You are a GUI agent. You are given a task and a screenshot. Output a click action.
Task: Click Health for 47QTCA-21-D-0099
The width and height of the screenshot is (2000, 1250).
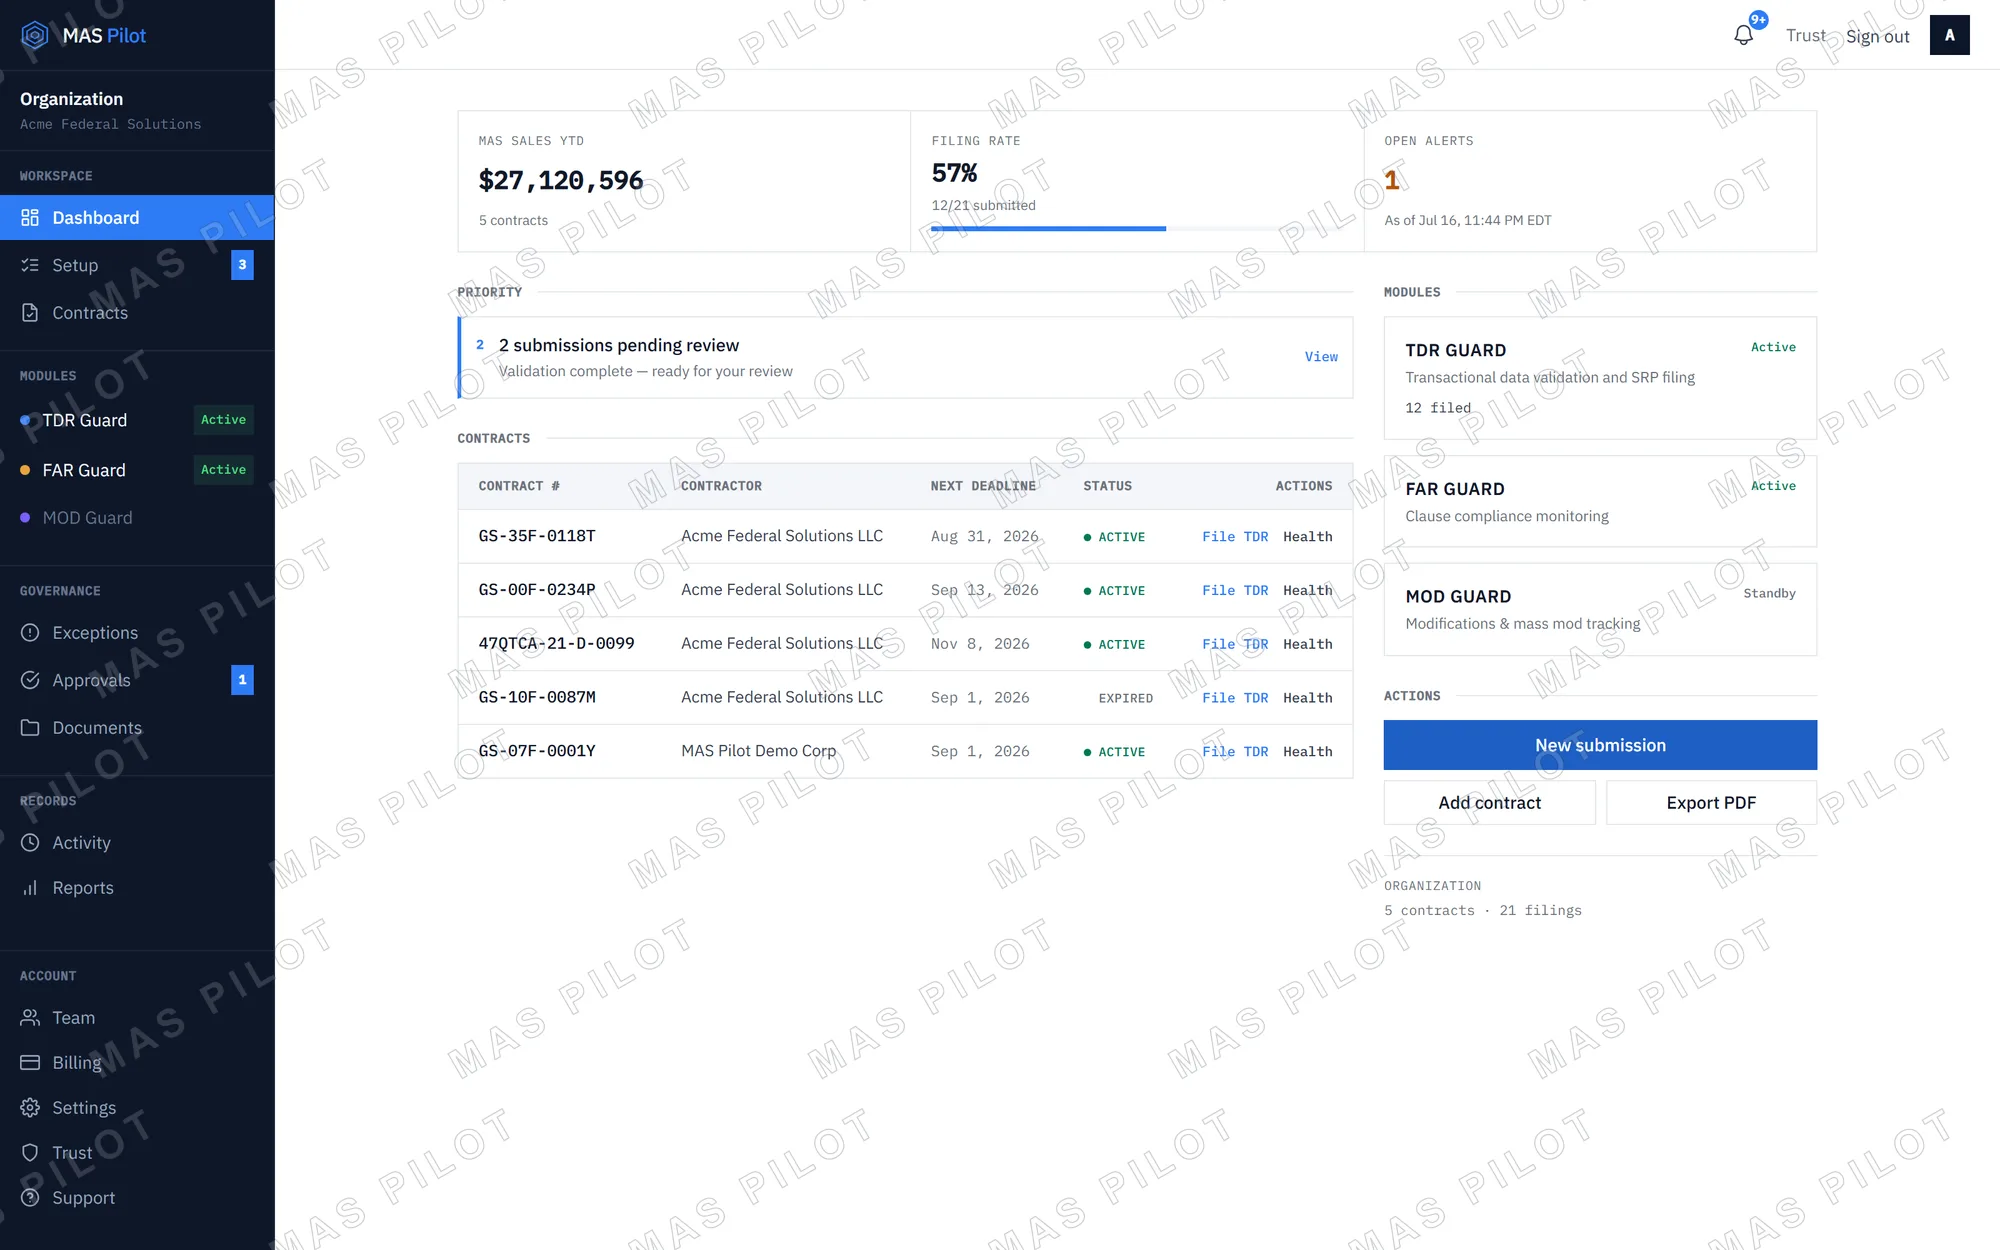click(x=1308, y=645)
